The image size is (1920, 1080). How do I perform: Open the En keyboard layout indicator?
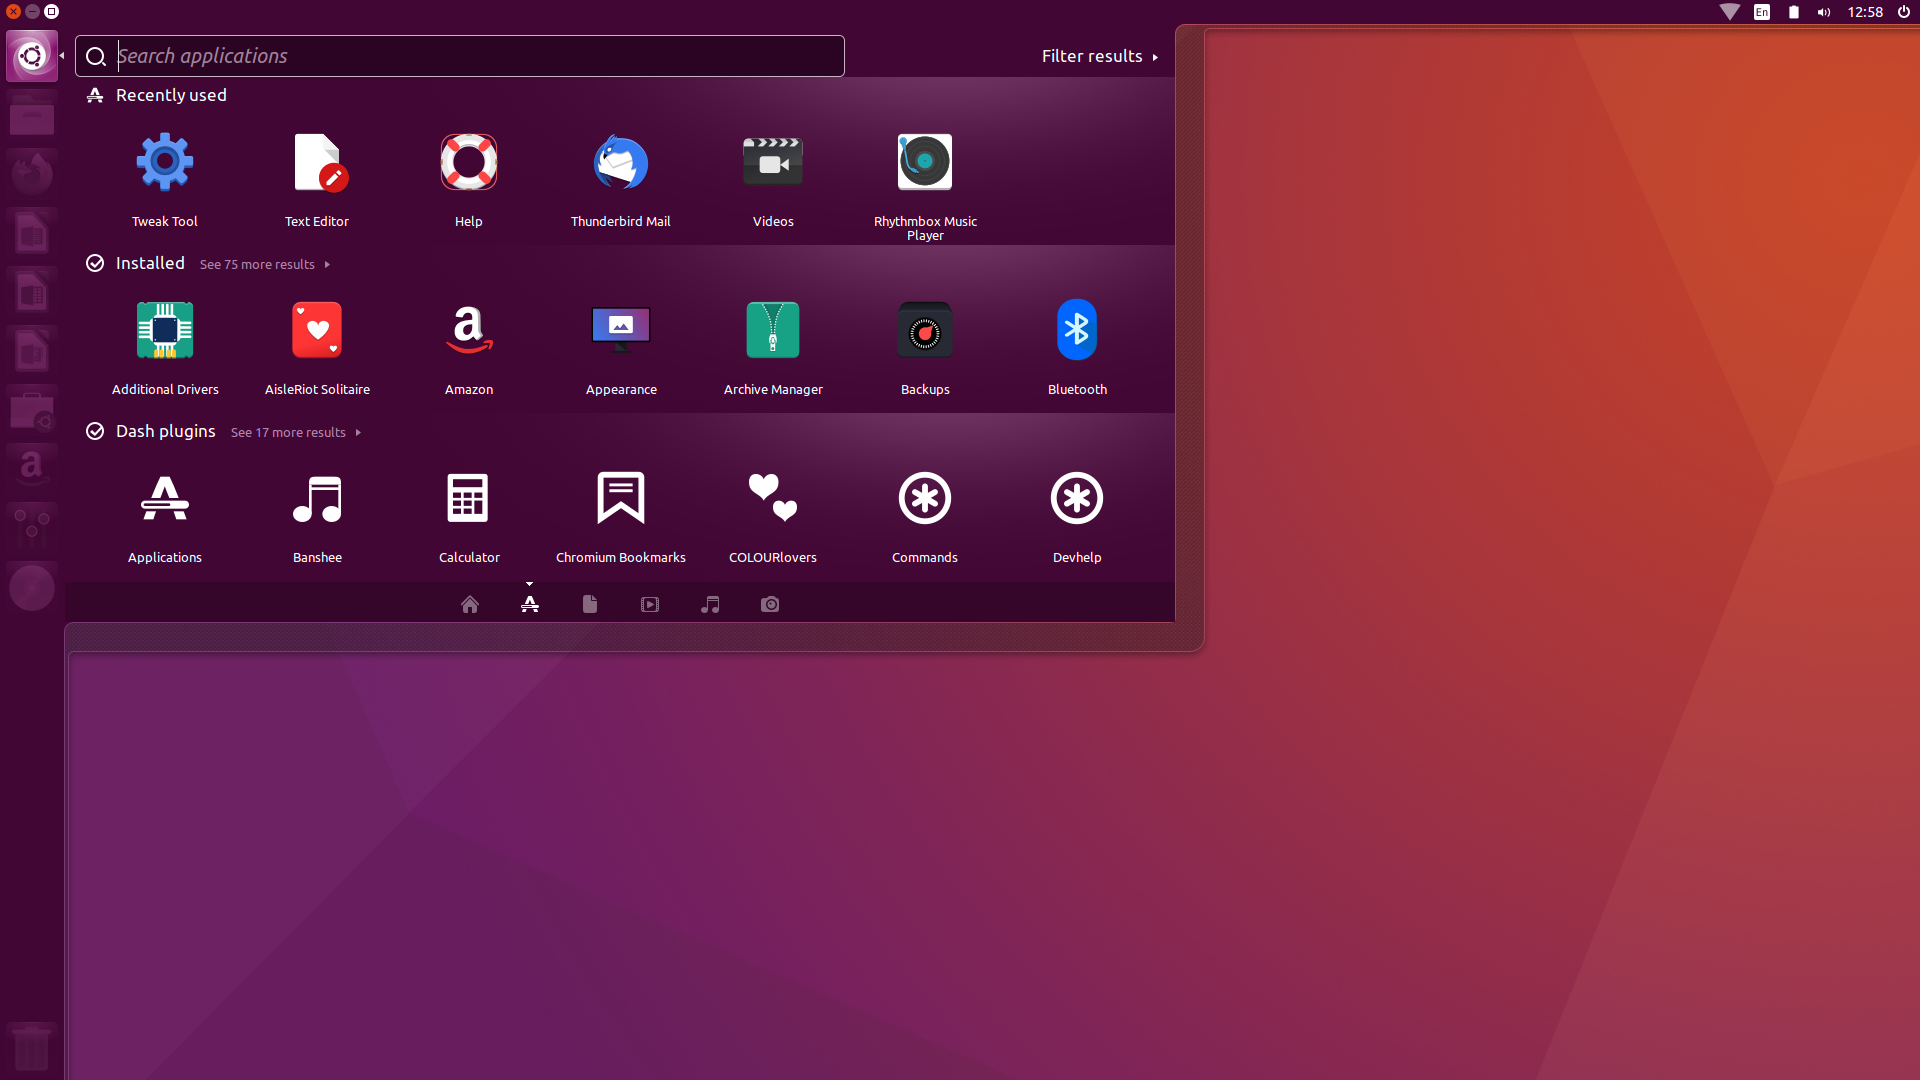click(1762, 12)
